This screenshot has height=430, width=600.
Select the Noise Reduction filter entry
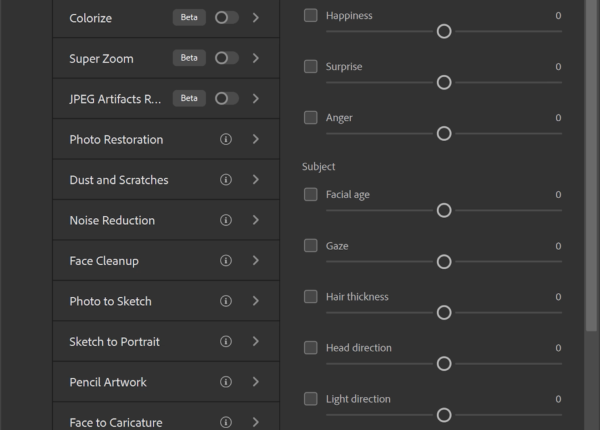112,220
